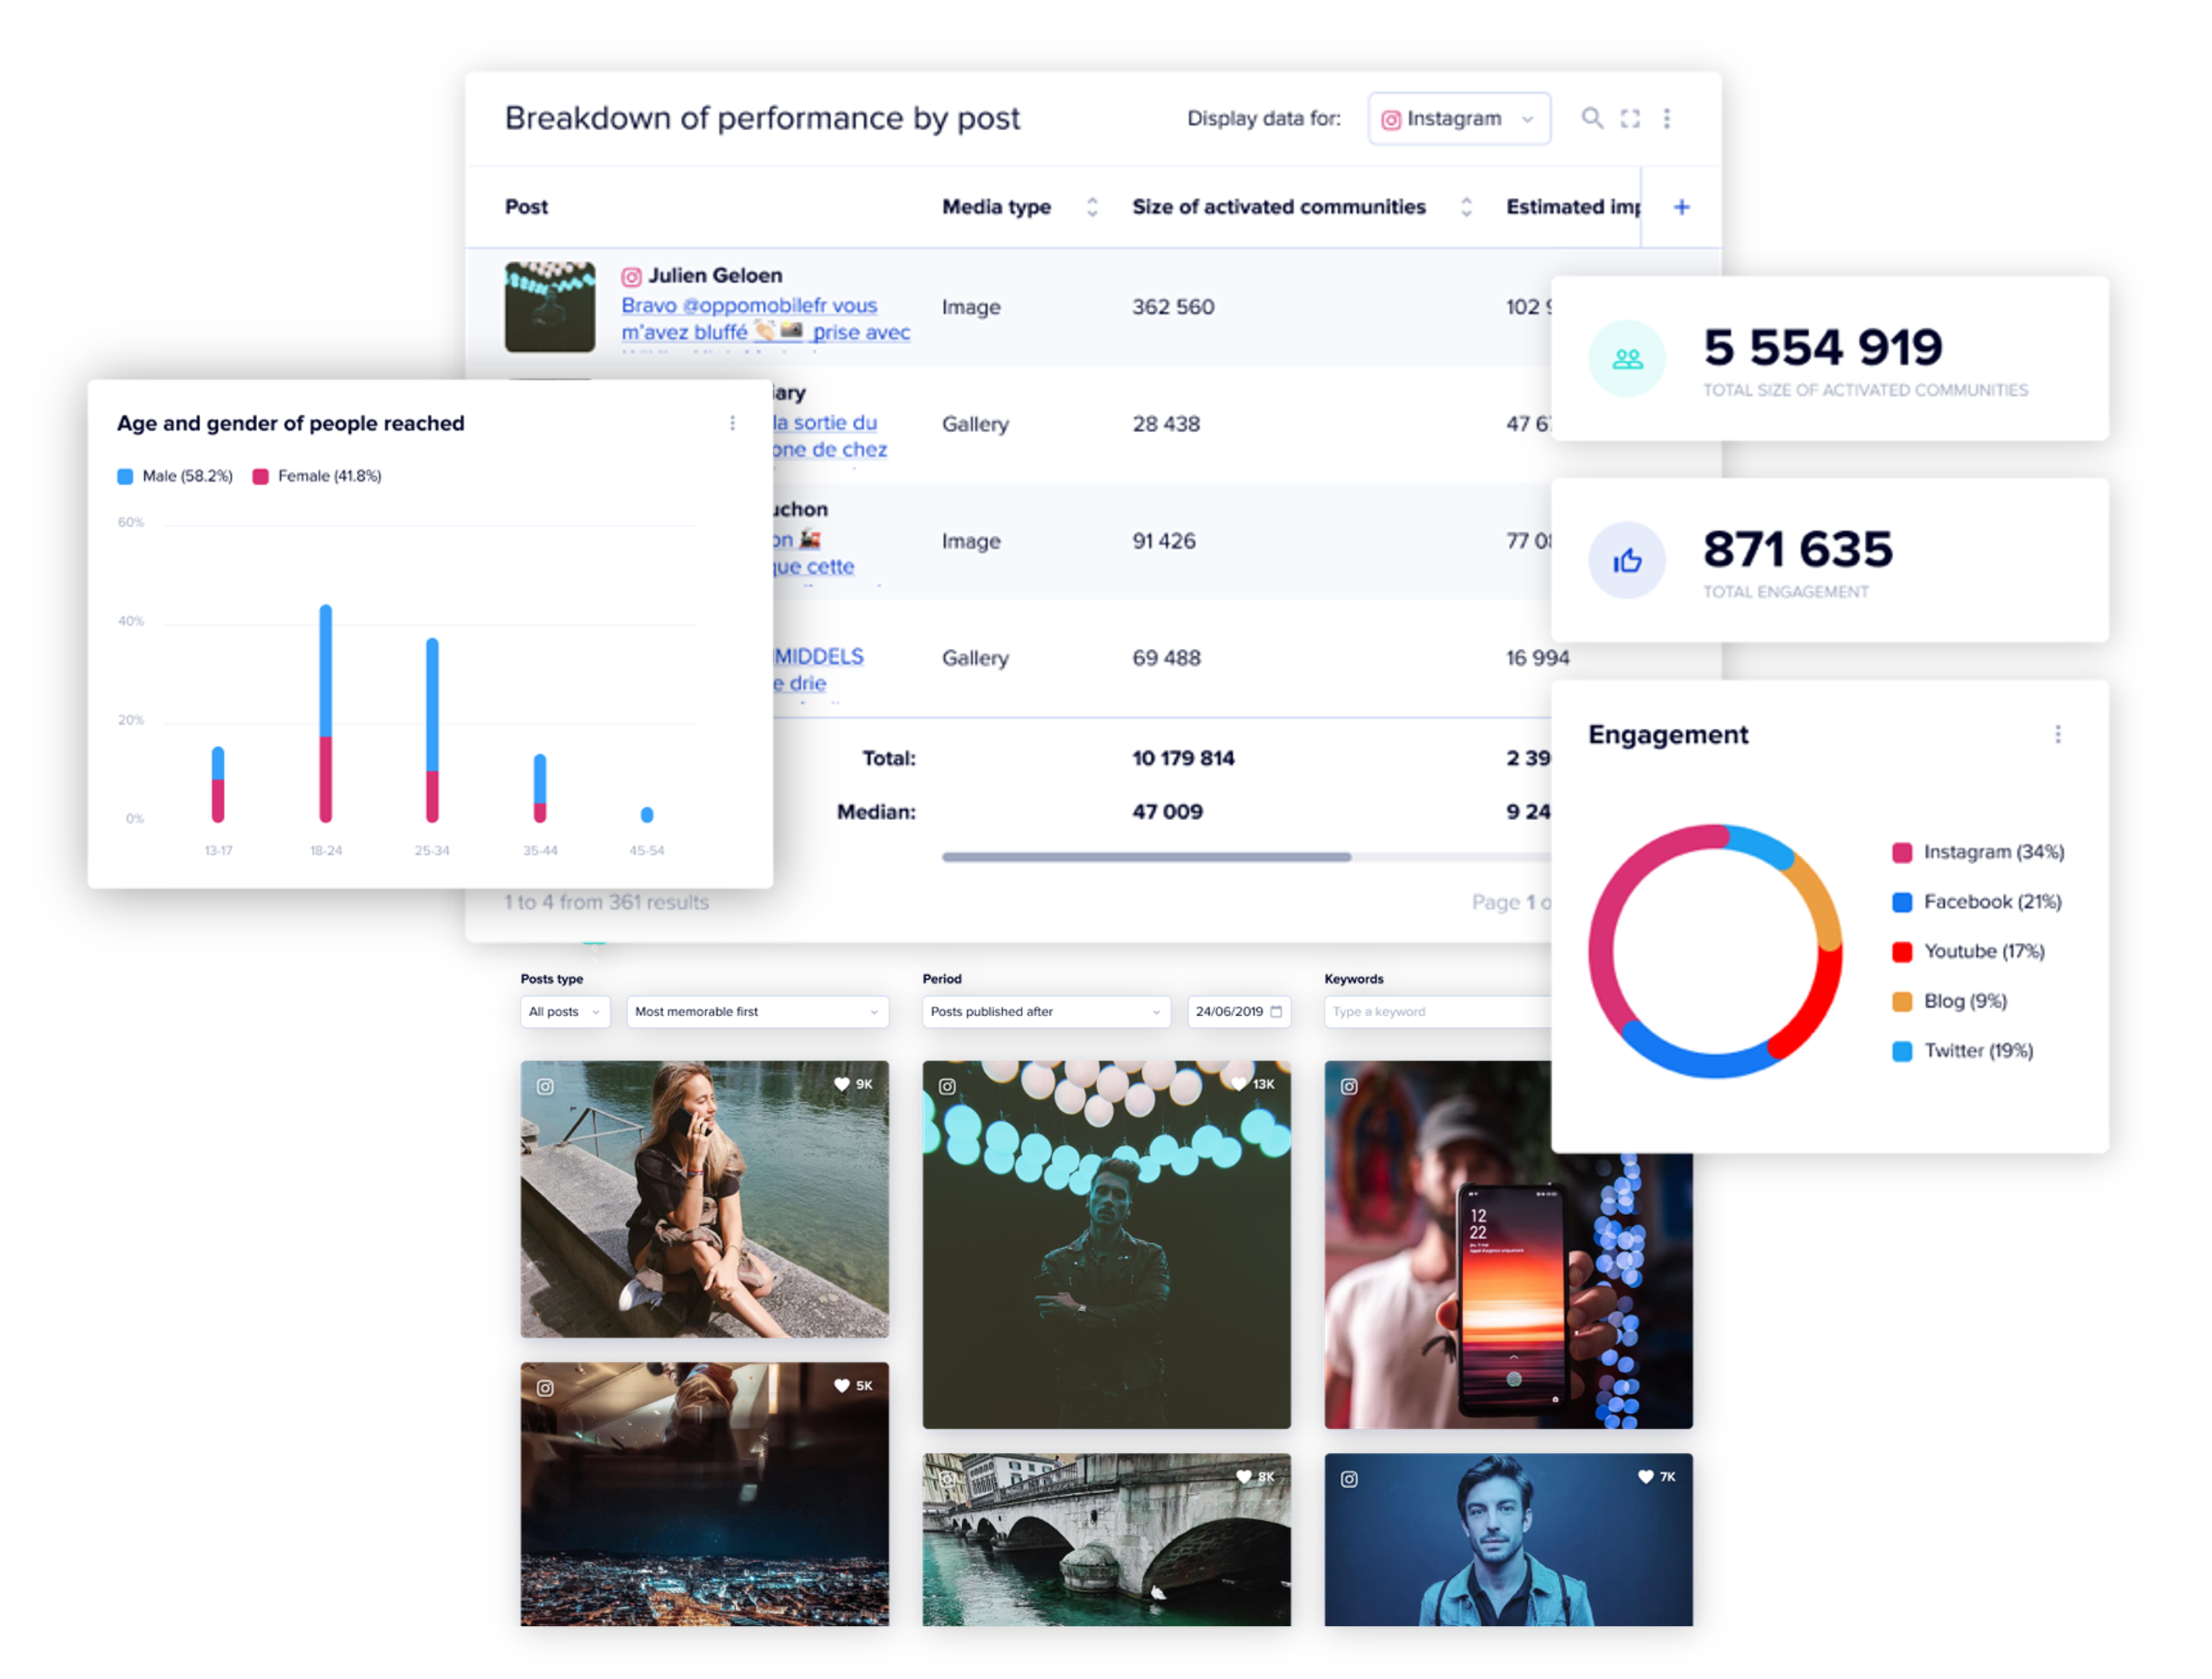2212x1679 pixels.
Task: Open the age and gender chart options menu
Action: point(733,423)
